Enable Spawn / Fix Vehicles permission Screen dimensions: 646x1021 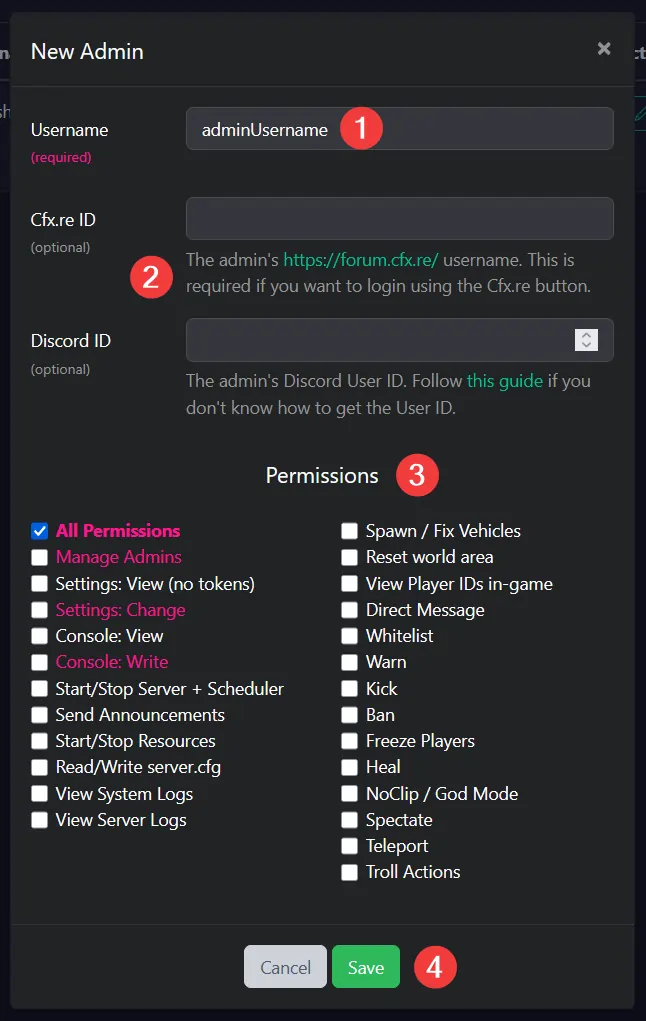350,531
